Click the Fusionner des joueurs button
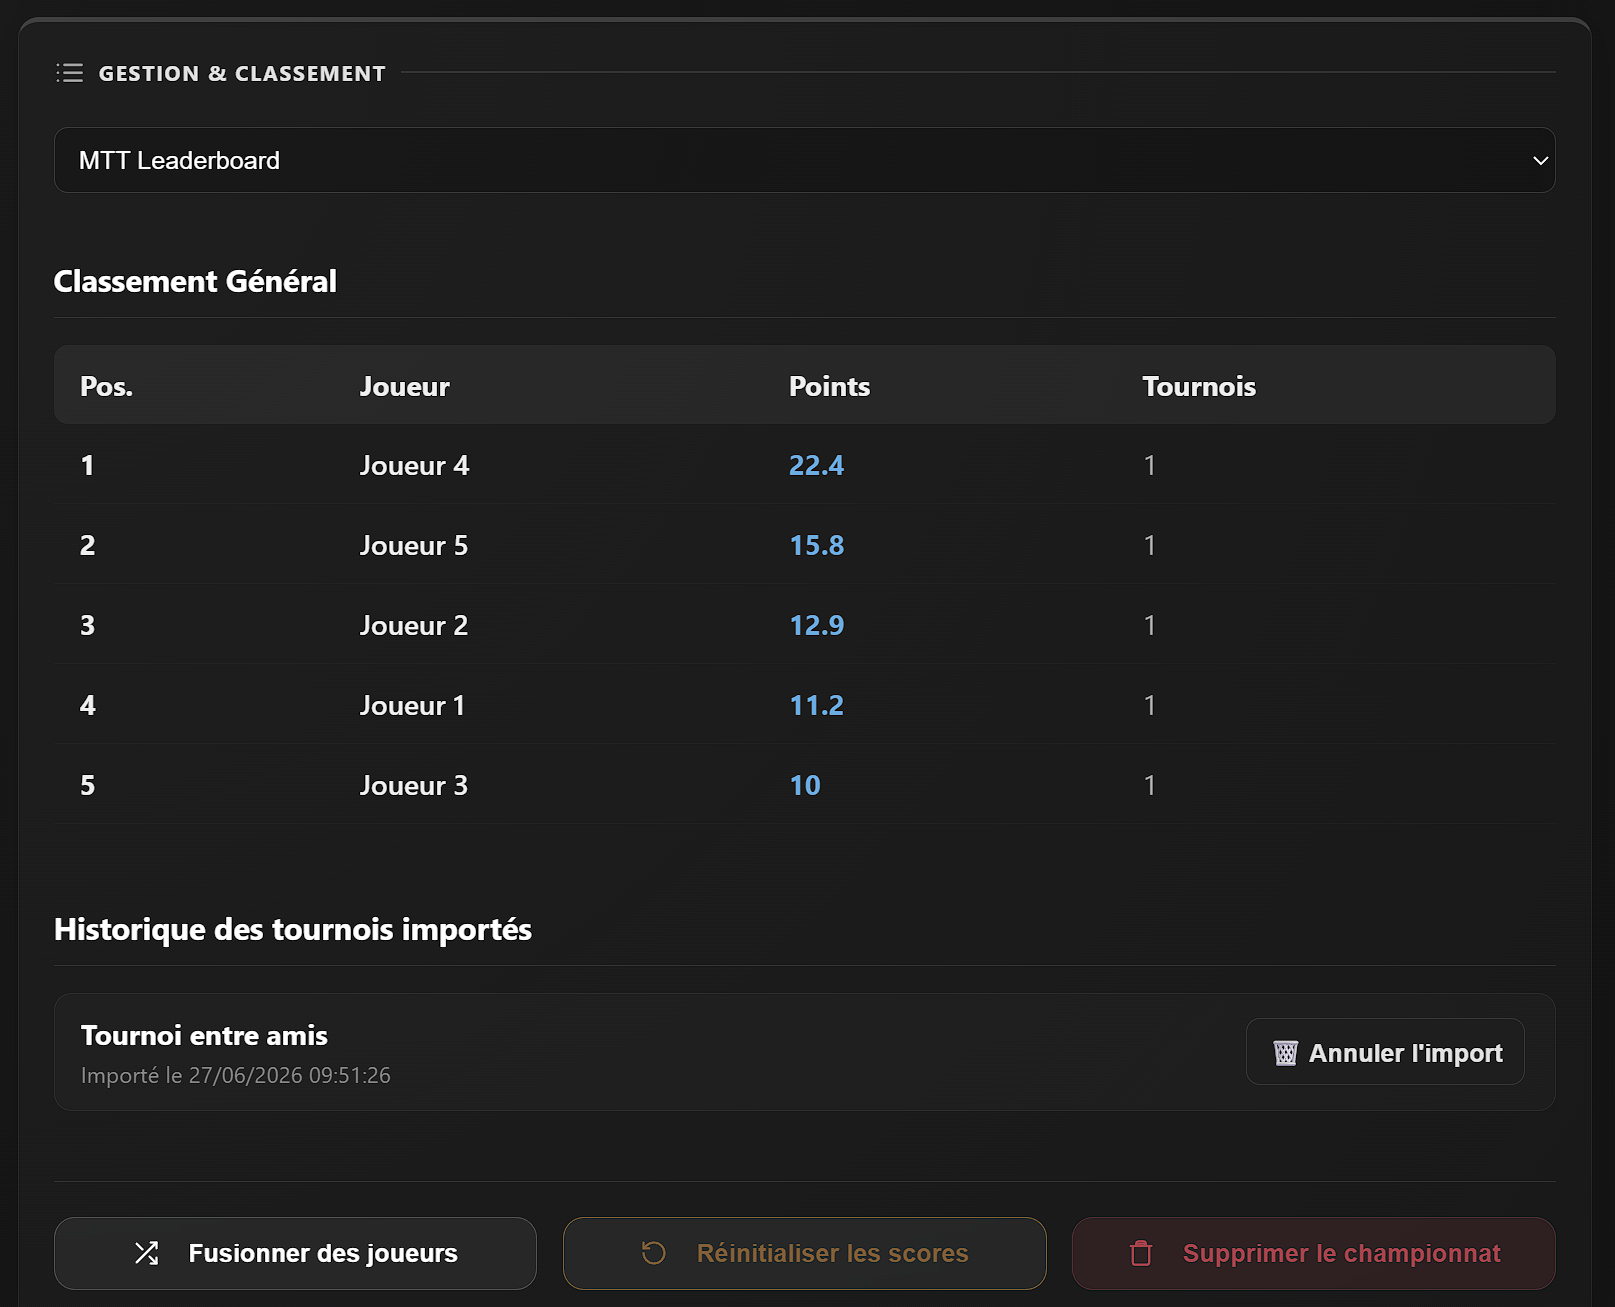The height and width of the screenshot is (1307, 1615). (x=295, y=1253)
